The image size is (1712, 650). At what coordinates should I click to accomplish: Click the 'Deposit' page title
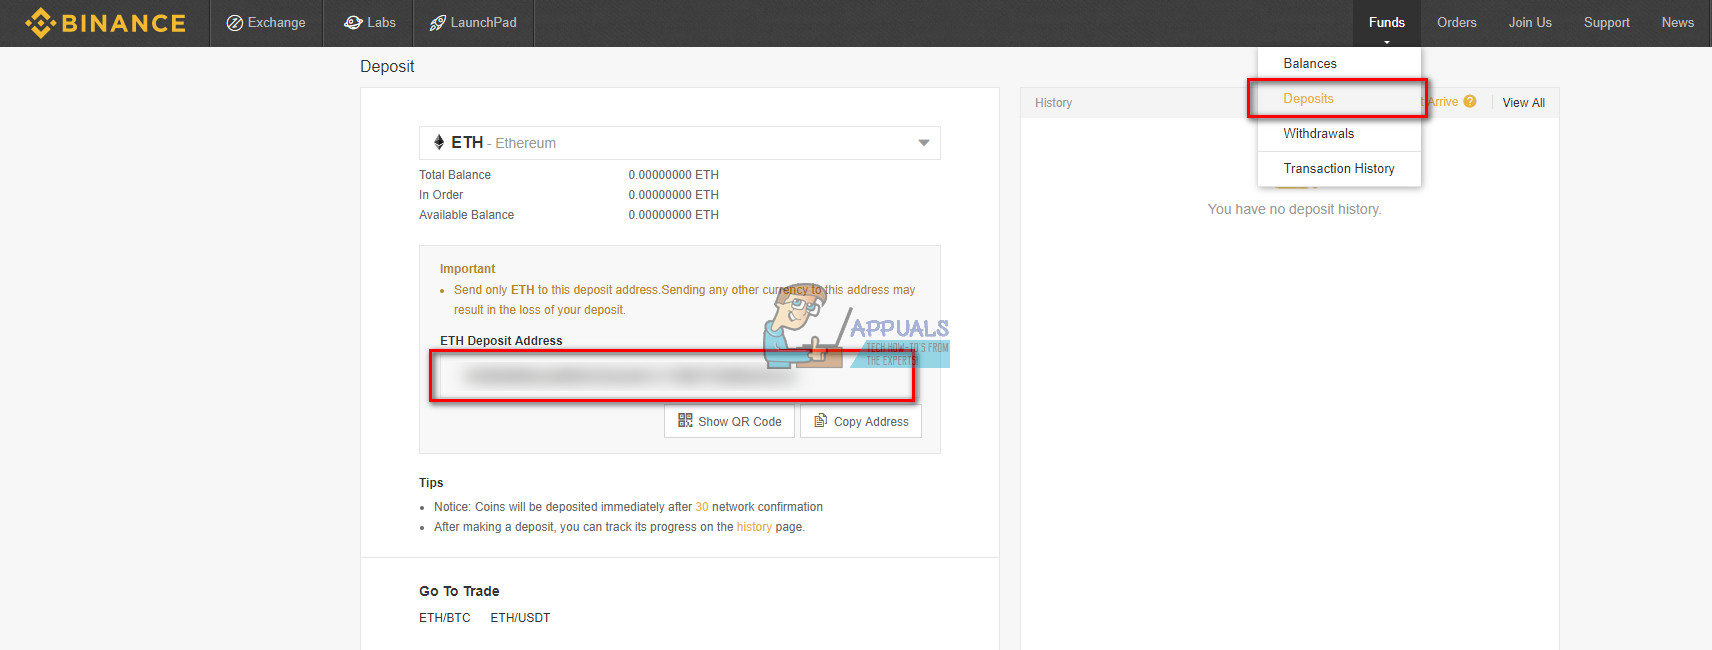[387, 66]
